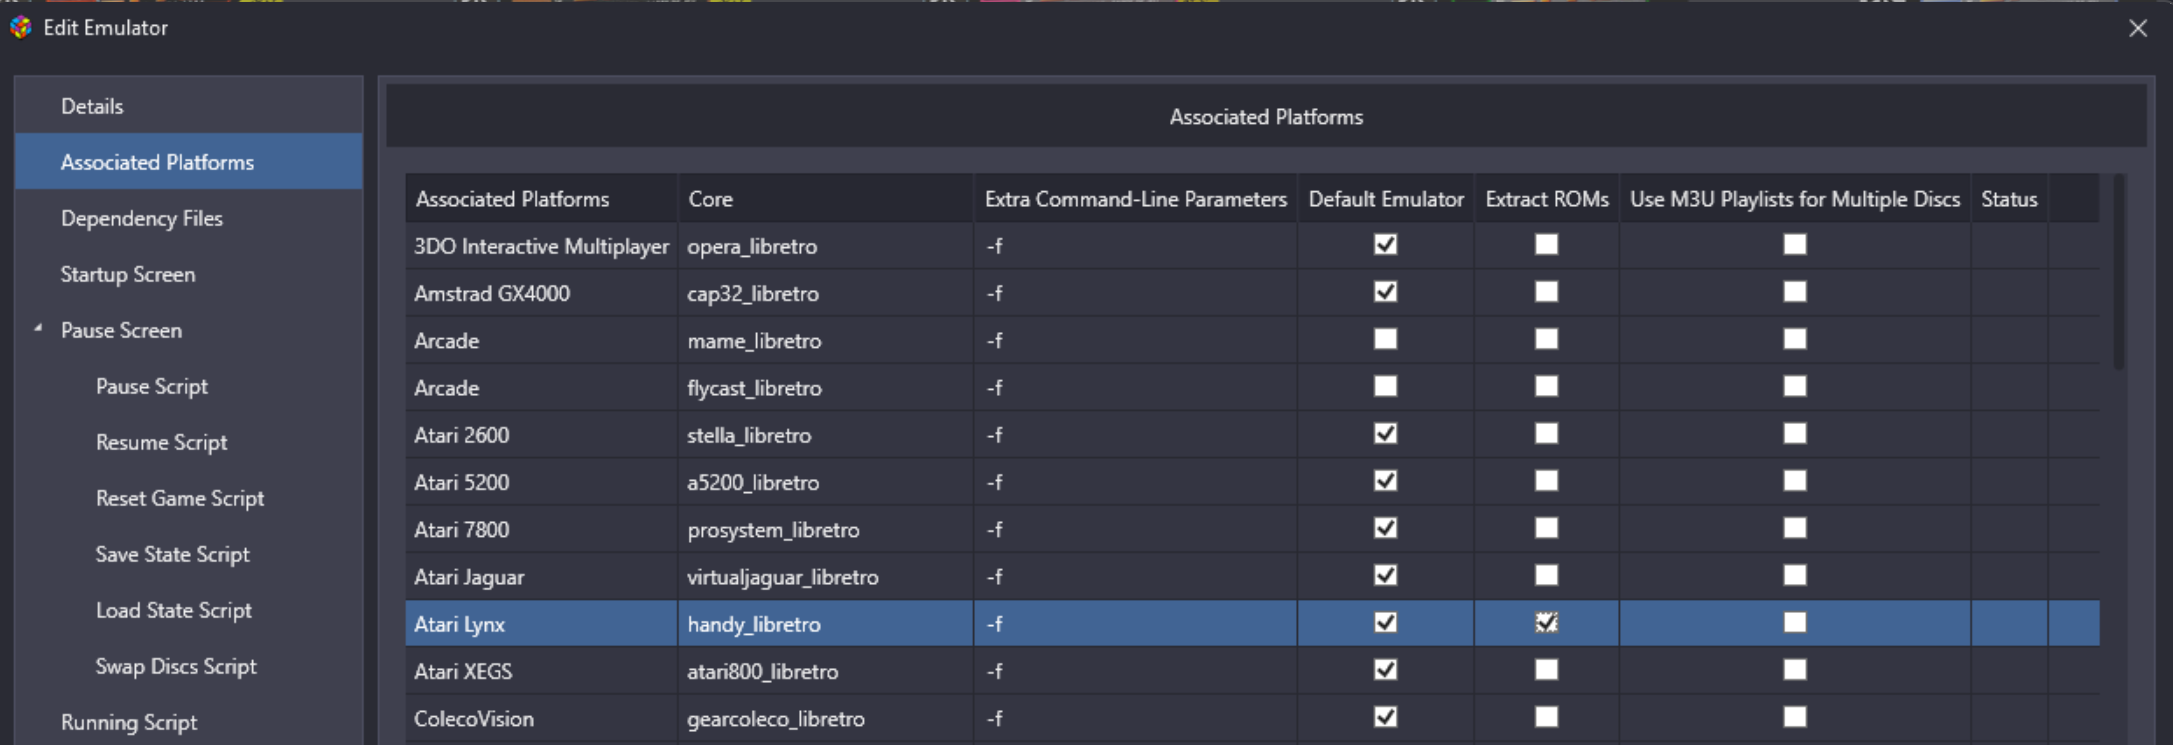Image resolution: width=2173 pixels, height=745 pixels.
Task: Uncheck Extract ROMs for Atari Lynx
Action: click(1547, 622)
